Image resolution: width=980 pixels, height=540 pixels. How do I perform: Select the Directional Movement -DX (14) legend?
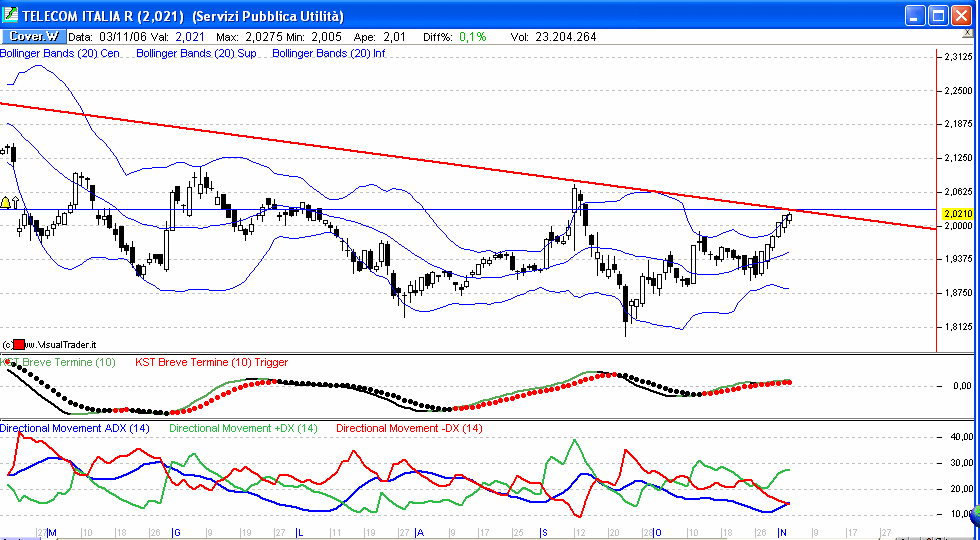(x=409, y=428)
